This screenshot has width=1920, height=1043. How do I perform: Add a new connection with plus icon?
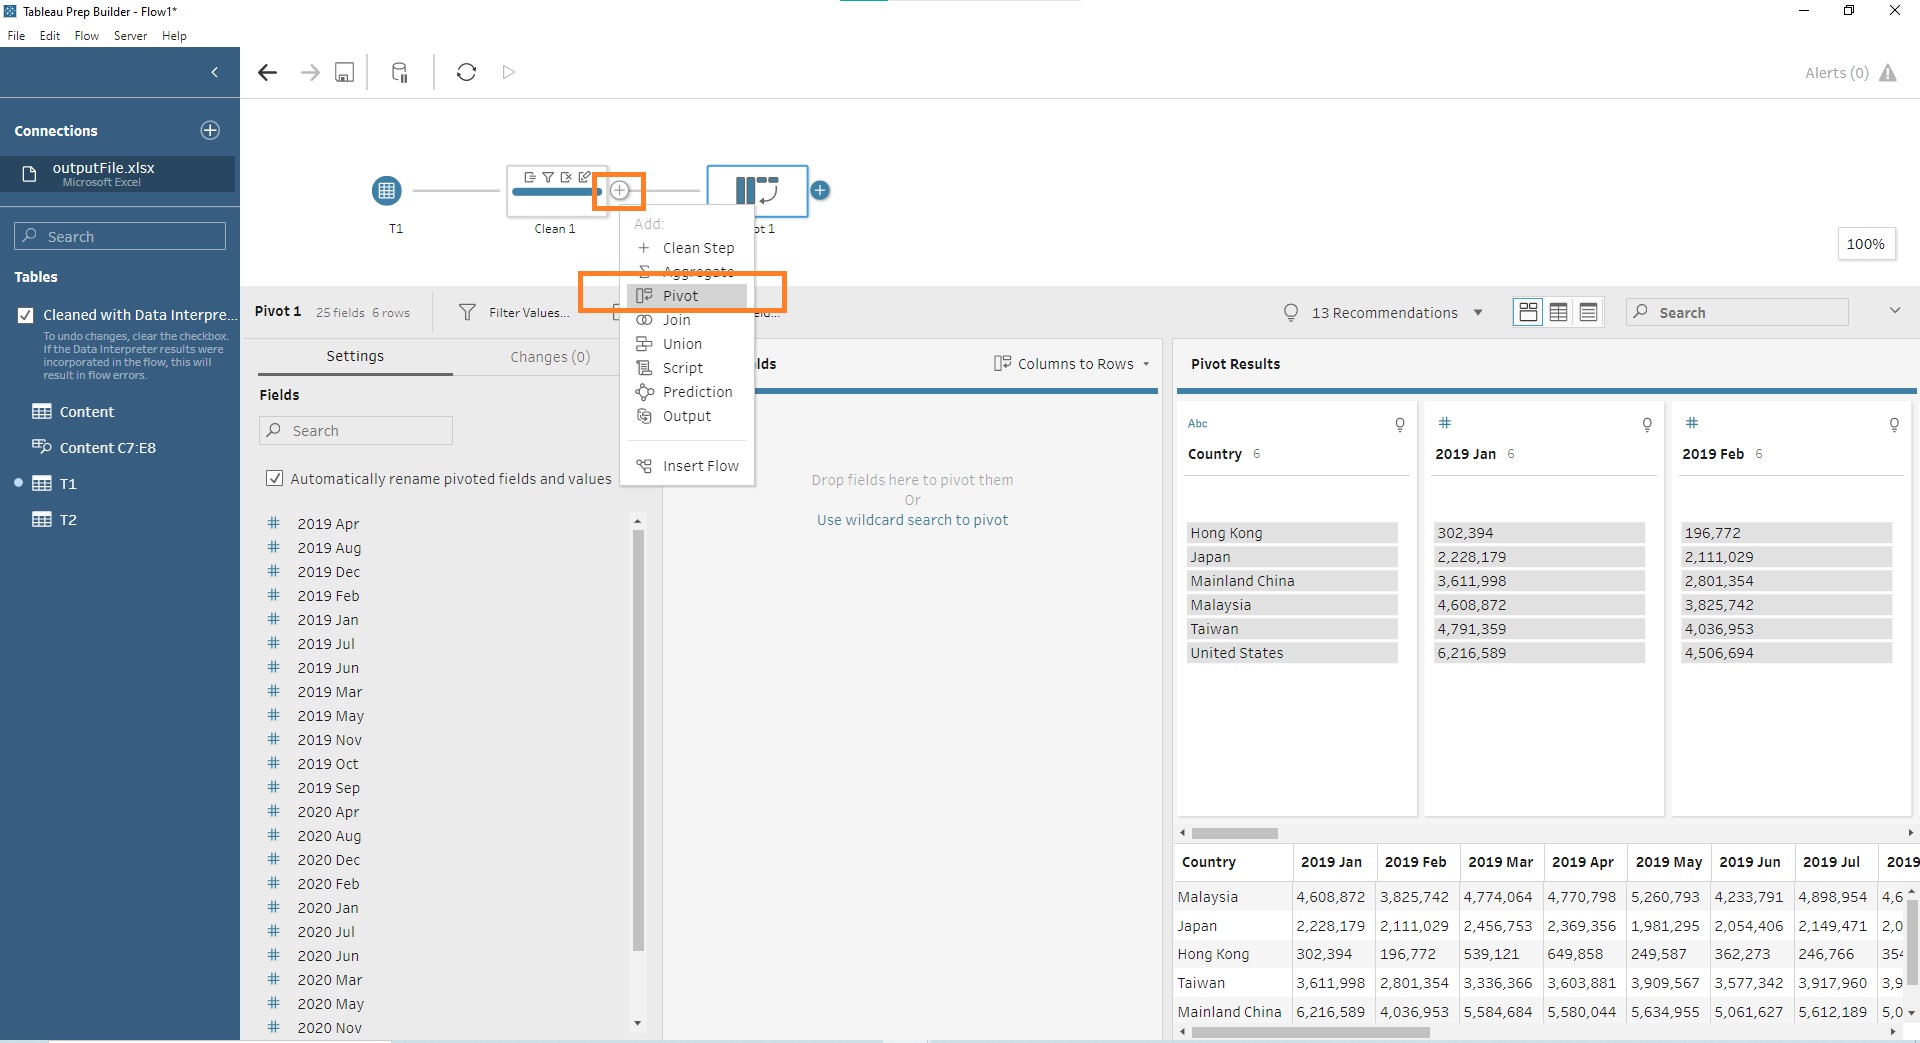(x=210, y=130)
